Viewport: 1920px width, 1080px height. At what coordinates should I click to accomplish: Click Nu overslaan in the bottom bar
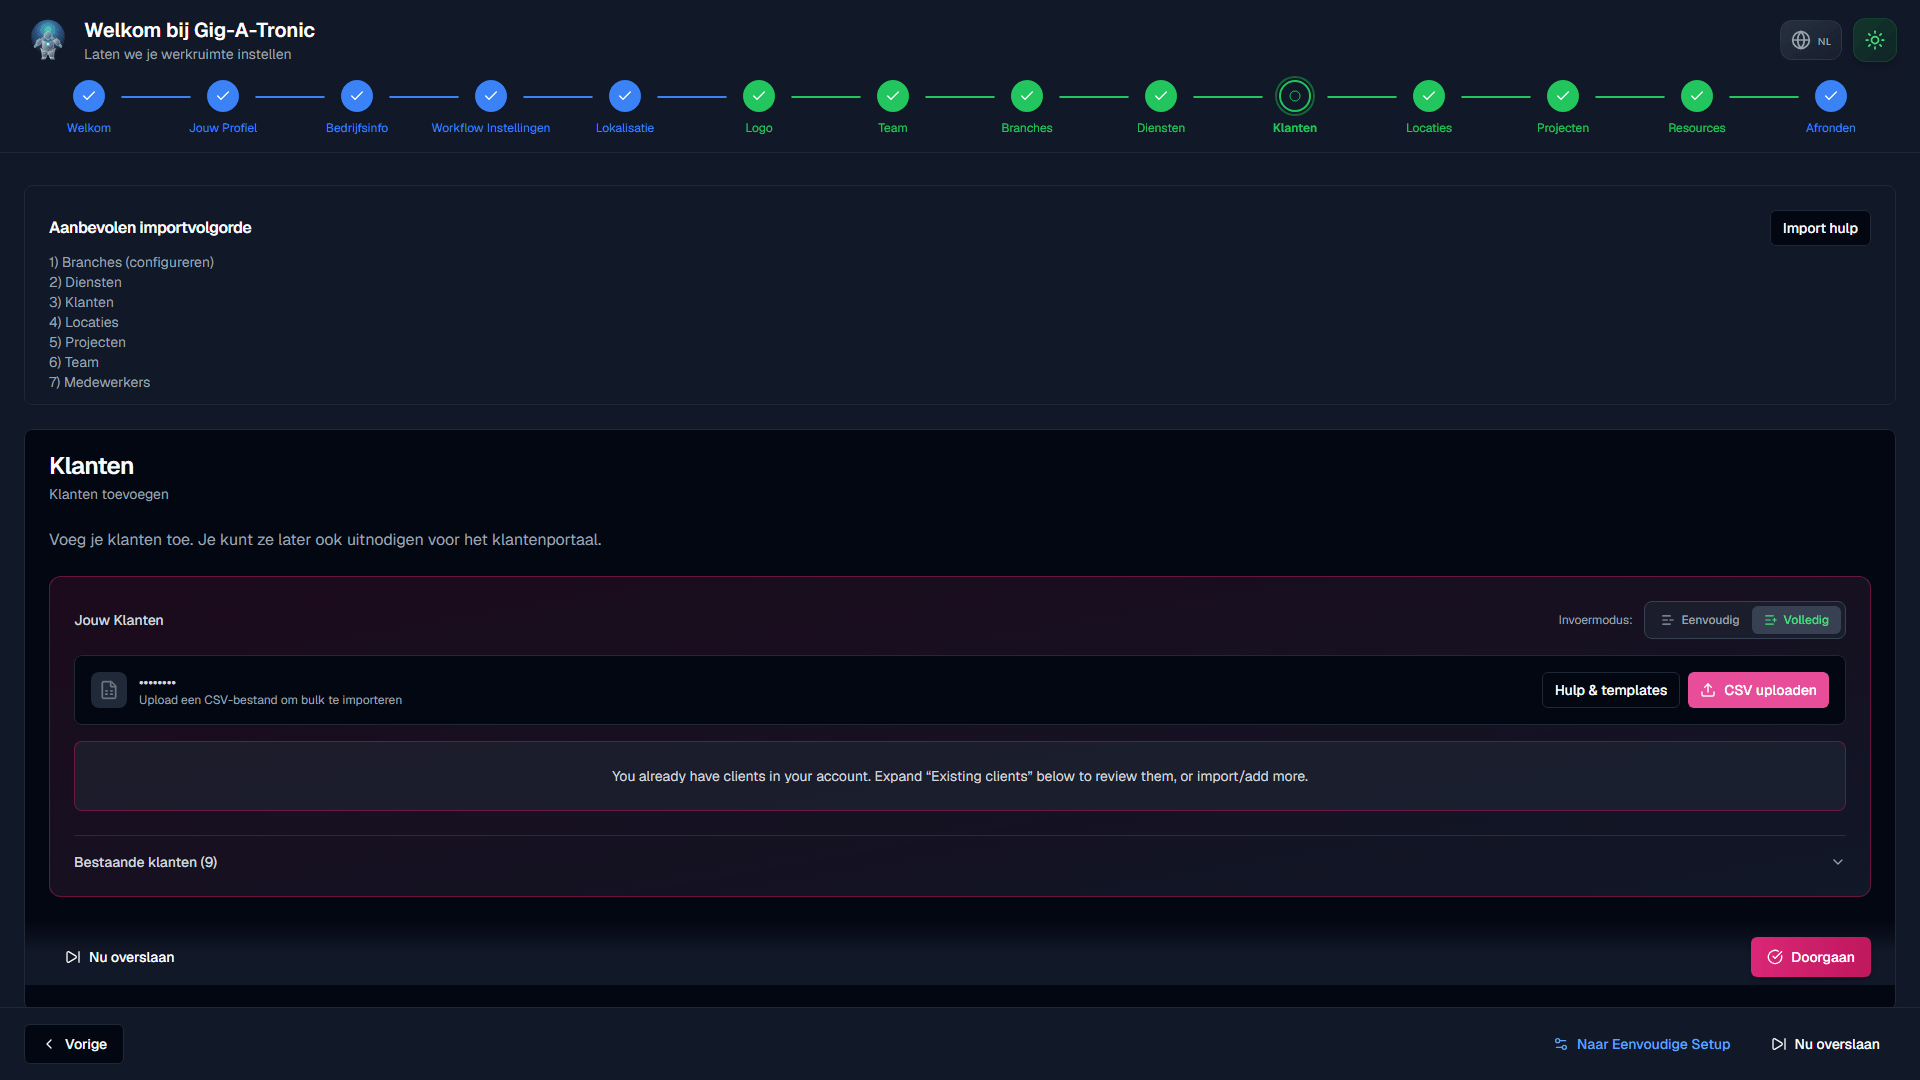click(x=1826, y=1044)
